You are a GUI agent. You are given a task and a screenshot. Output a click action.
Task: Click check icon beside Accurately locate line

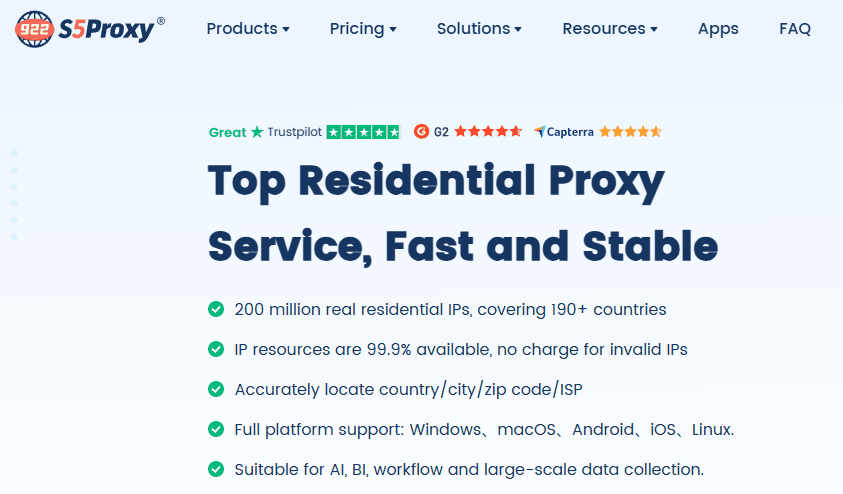(216, 389)
